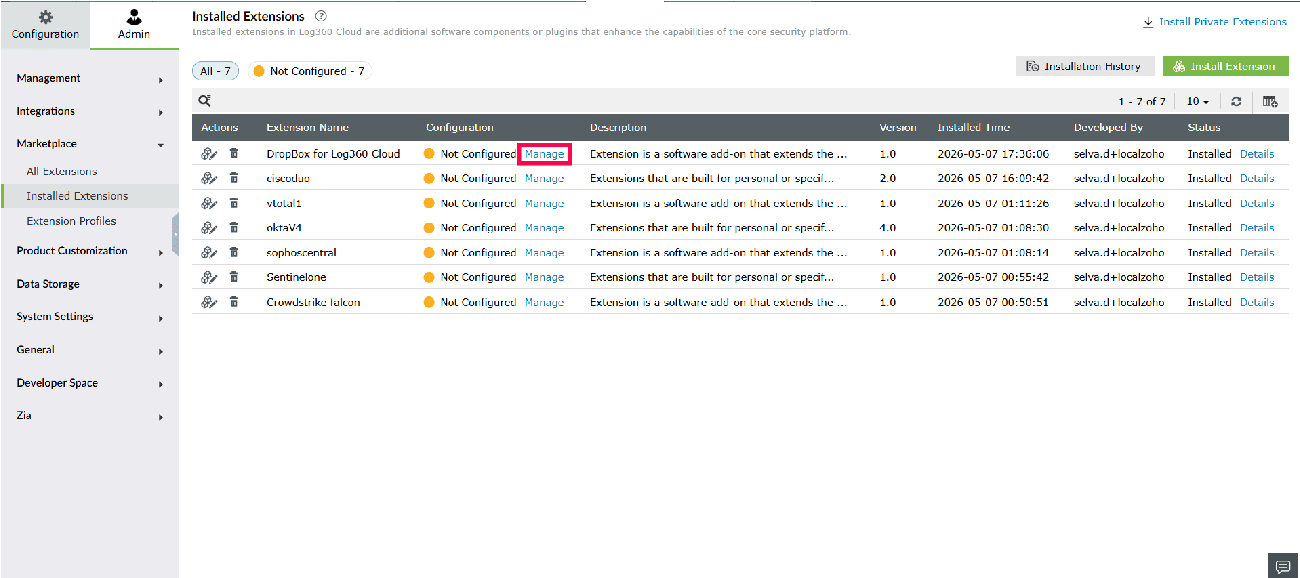Open configure icon for ciscoduo row
The image size is (1300, 578).
(209, 178)
